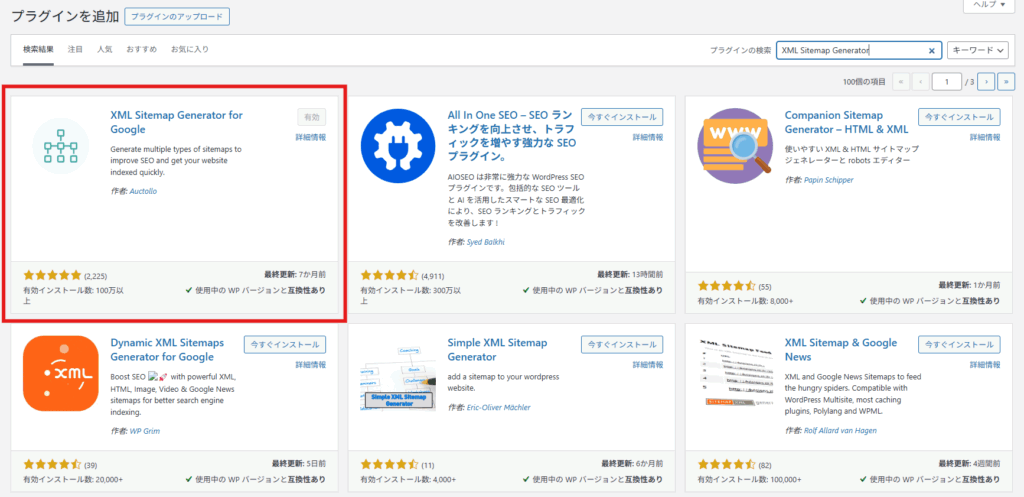The image size is (1024, 497).
Task: Switch to the 注目 tab
Action: click(76, 50)
